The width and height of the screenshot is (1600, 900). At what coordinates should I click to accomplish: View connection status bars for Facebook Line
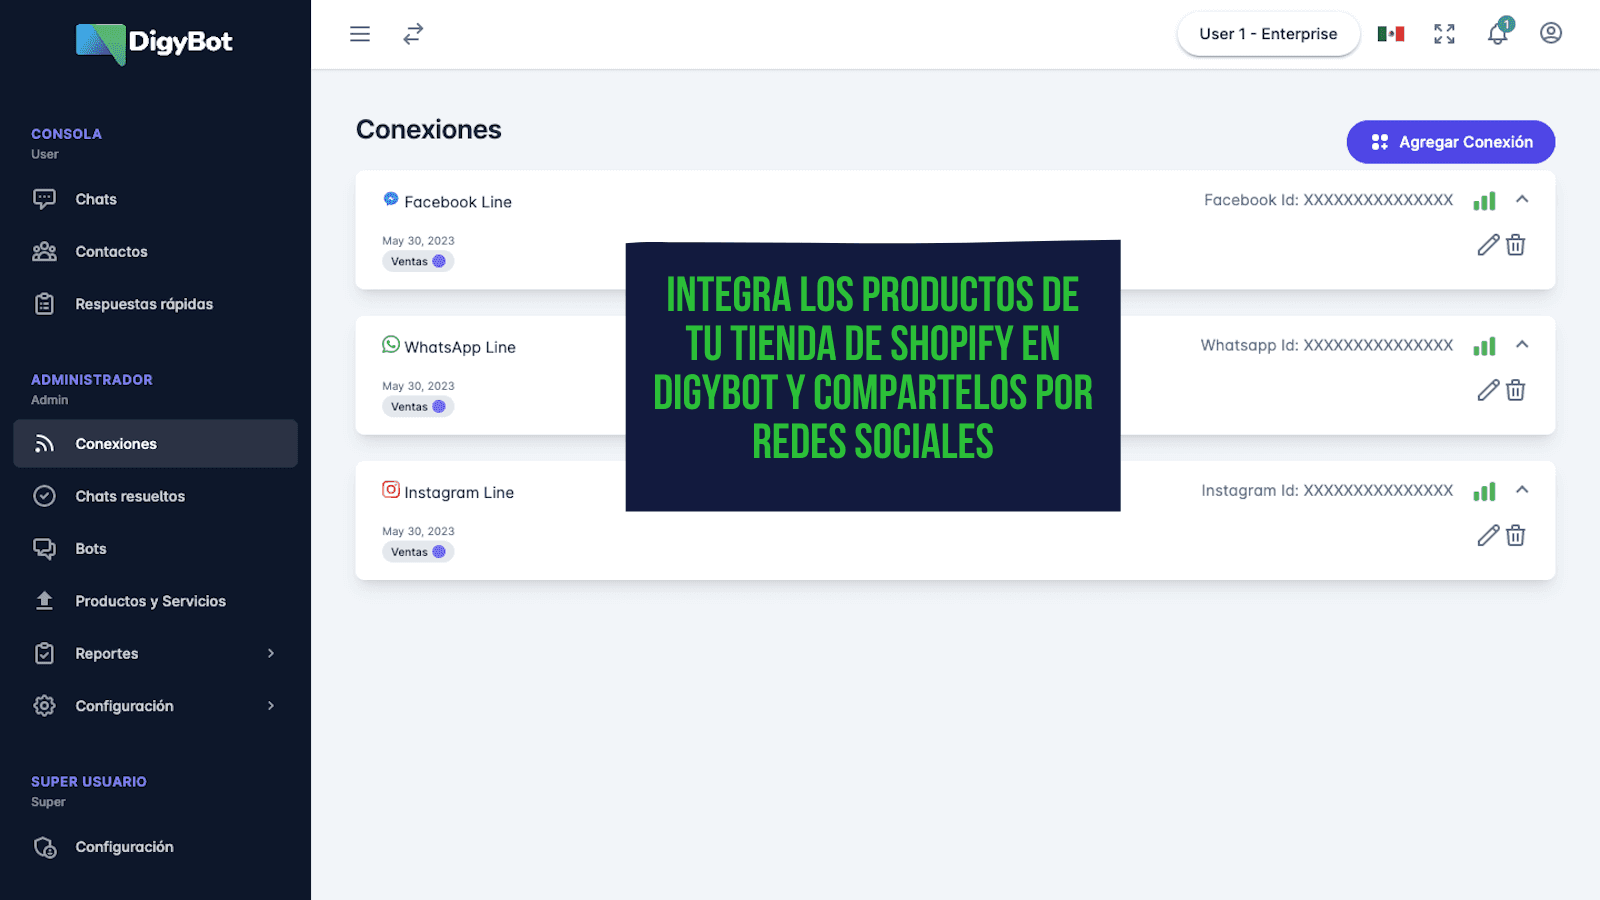(x=1484, y=200)
